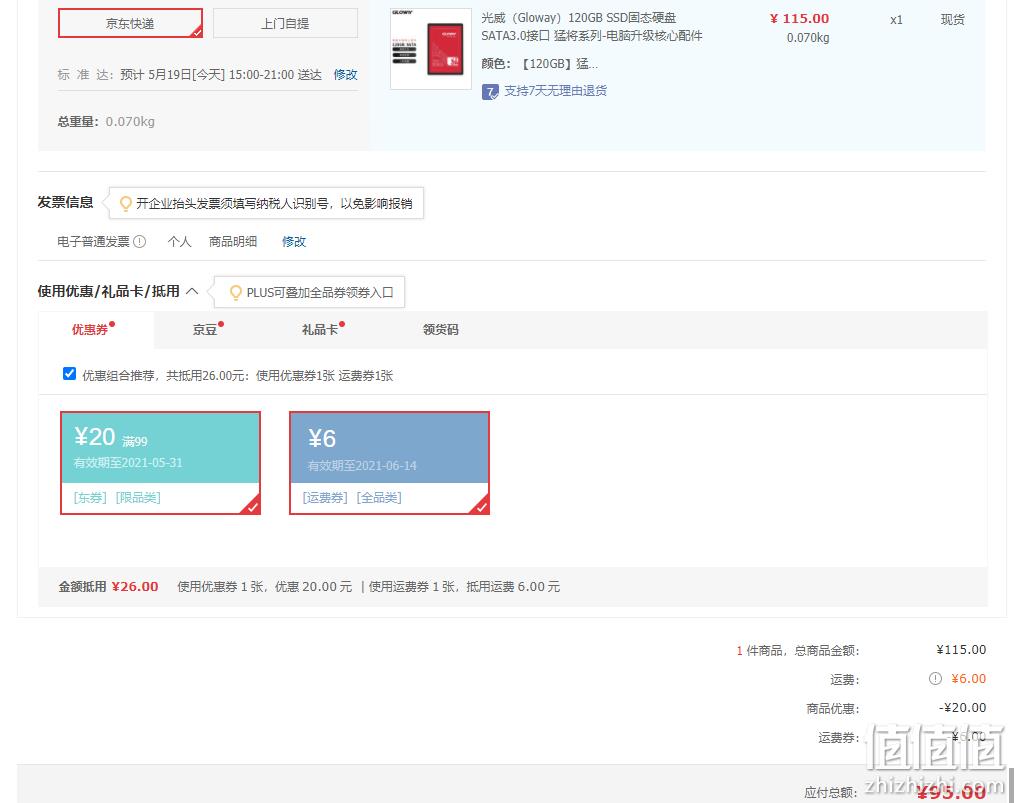Image resolution: width=1014 pixels, height=803 pixels.
Task: Switch to the 优惠券 tab
Action: (90, 330)
